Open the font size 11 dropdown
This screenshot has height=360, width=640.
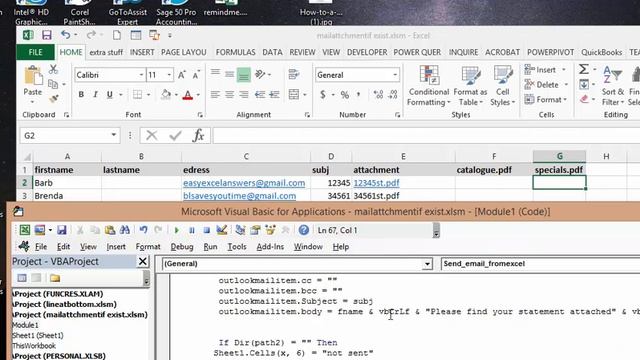169,75
